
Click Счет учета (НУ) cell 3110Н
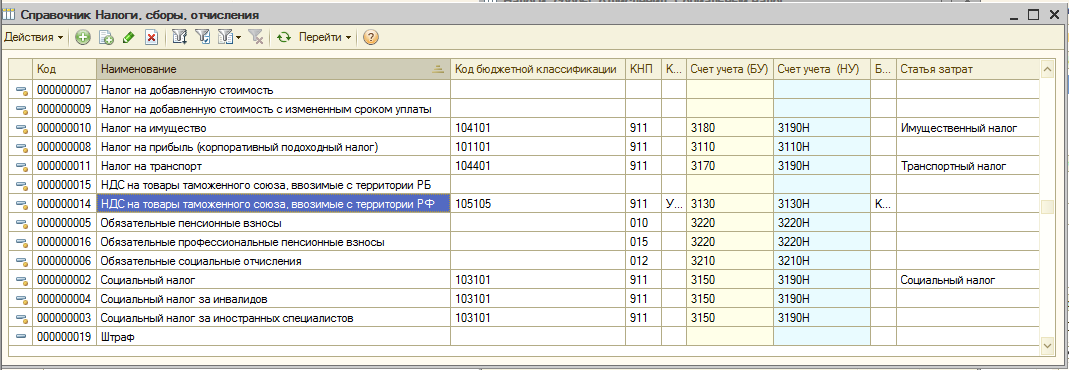822,147
